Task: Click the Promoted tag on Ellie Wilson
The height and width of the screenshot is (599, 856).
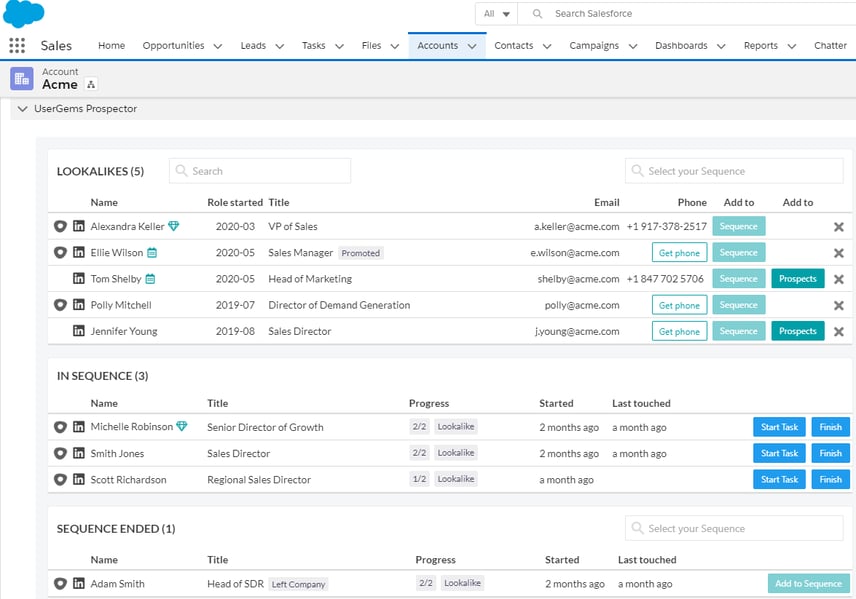Action: (360, 253)
